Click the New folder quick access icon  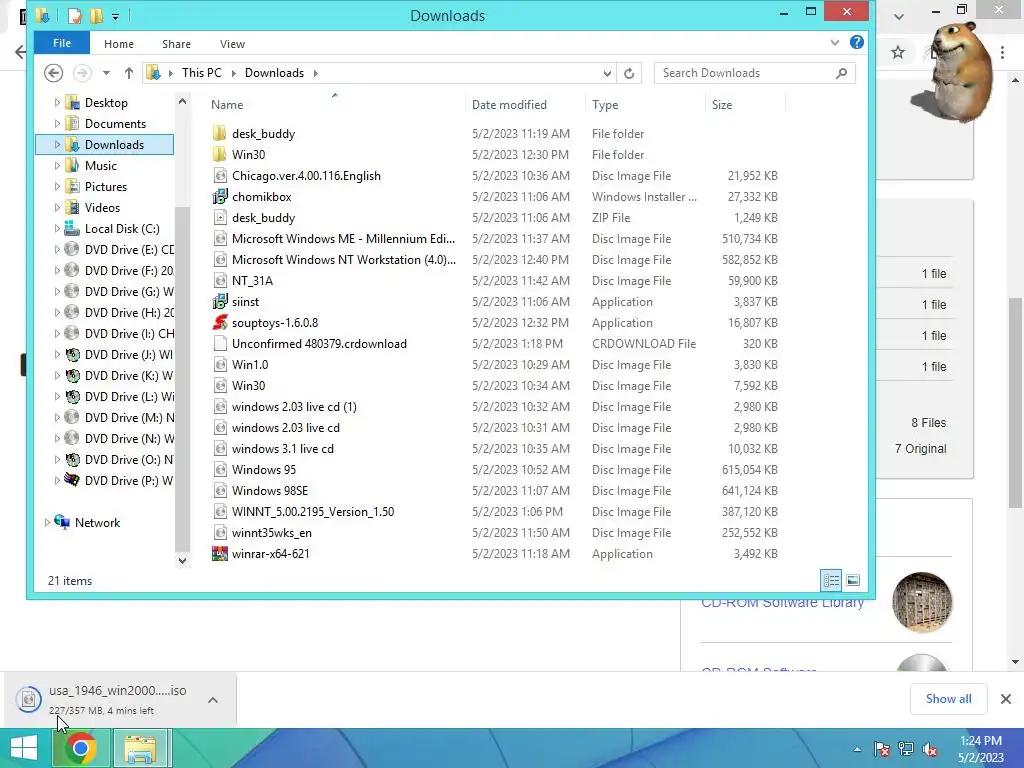point(96,16)
